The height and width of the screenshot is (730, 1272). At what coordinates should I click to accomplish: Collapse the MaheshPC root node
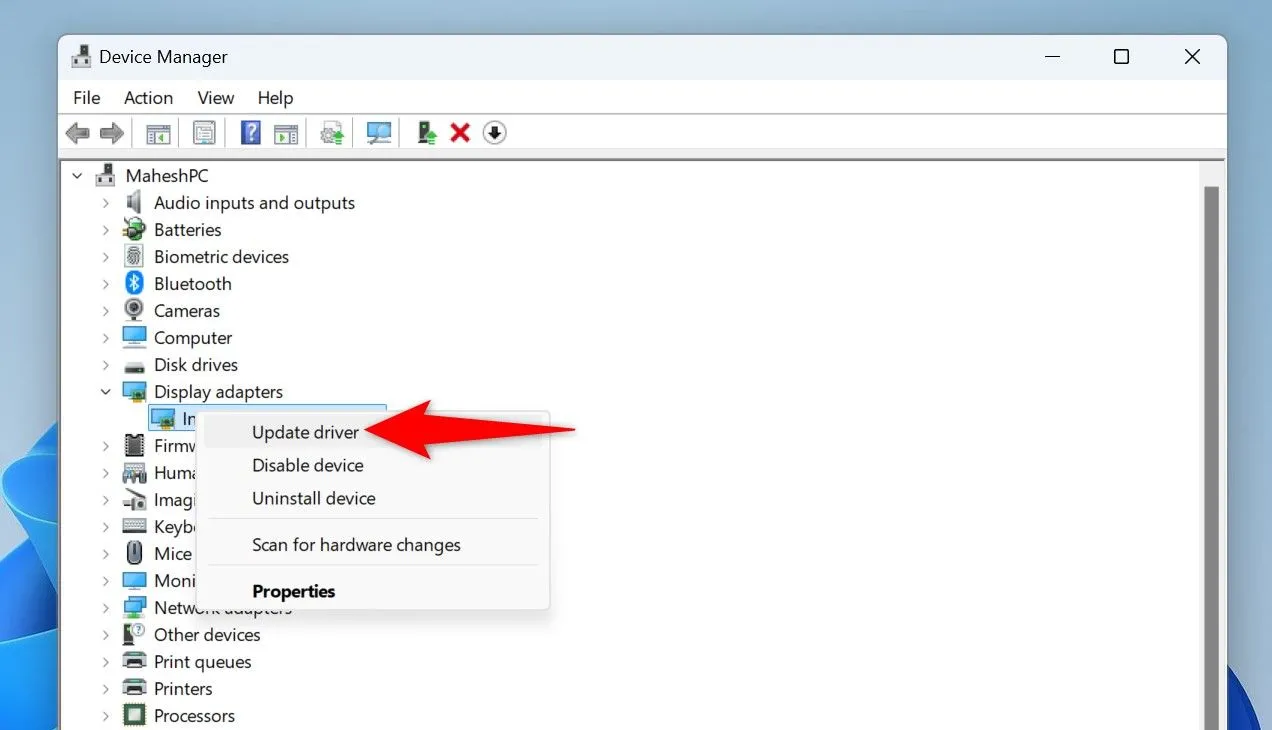[x=78, y=176]
